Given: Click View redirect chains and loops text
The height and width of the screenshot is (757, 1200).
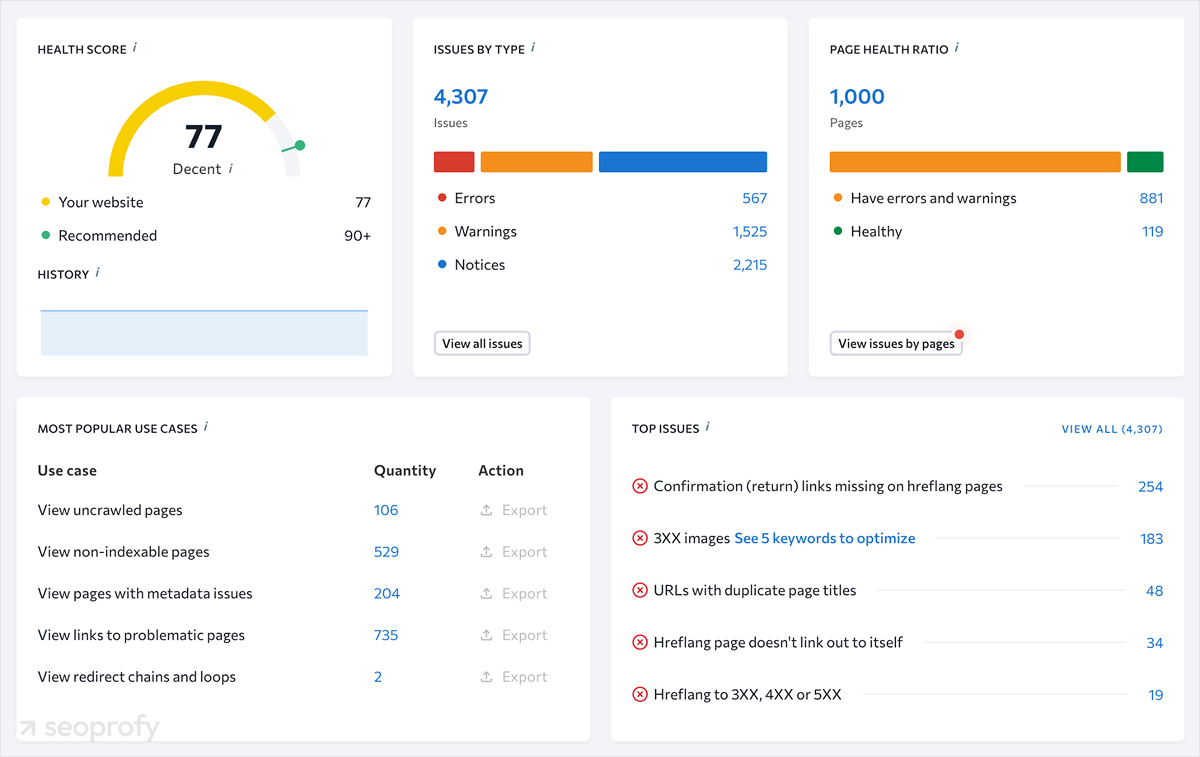Looking at the screenshot, I should pos(137,677).
